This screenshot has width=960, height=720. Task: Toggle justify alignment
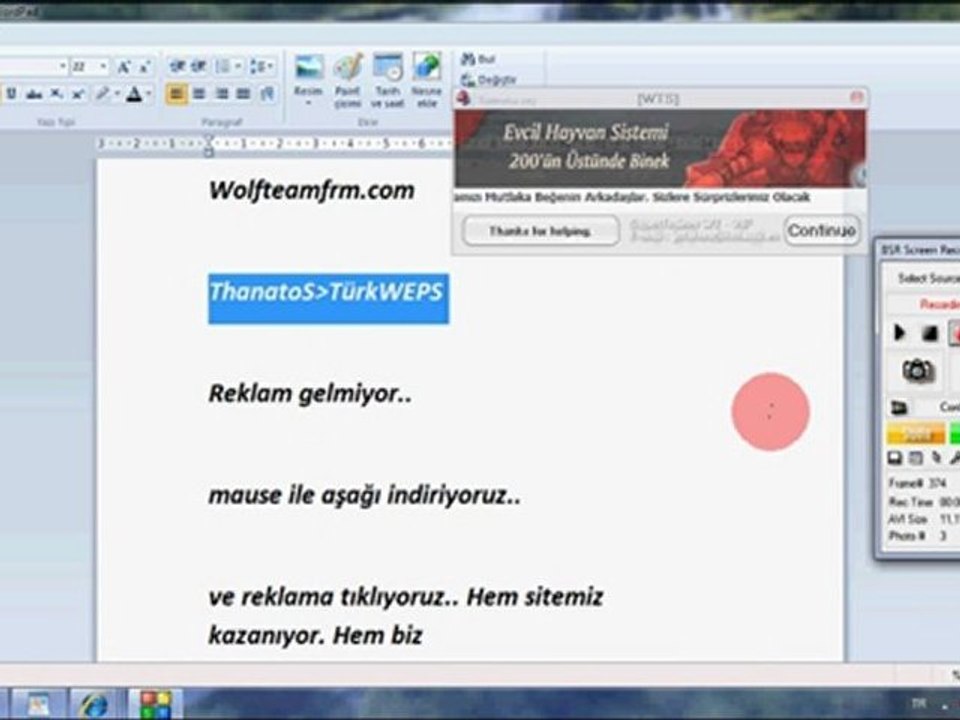click(x=244, y=94)
